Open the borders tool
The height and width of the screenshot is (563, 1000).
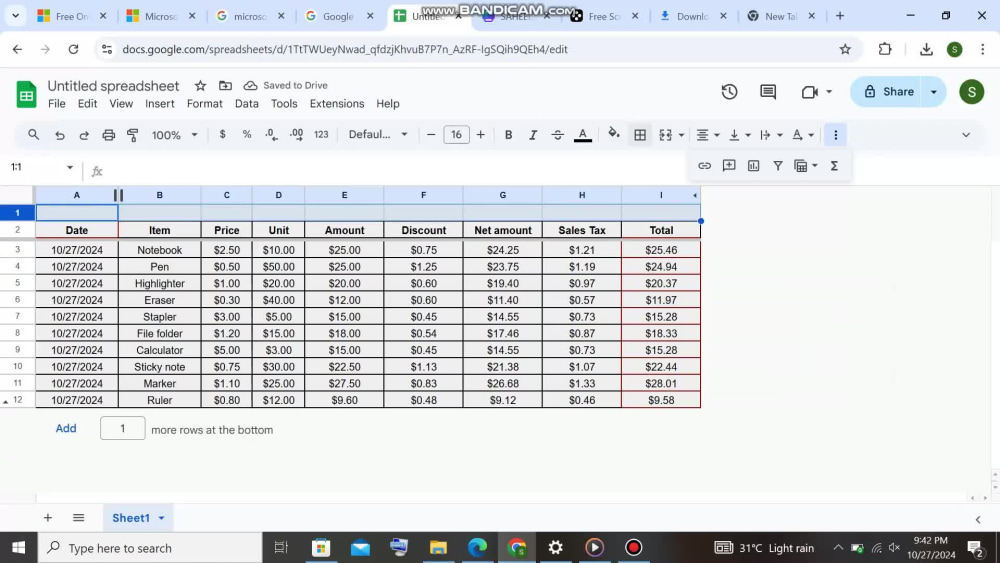pyautogui.click(x=640, y=135)
